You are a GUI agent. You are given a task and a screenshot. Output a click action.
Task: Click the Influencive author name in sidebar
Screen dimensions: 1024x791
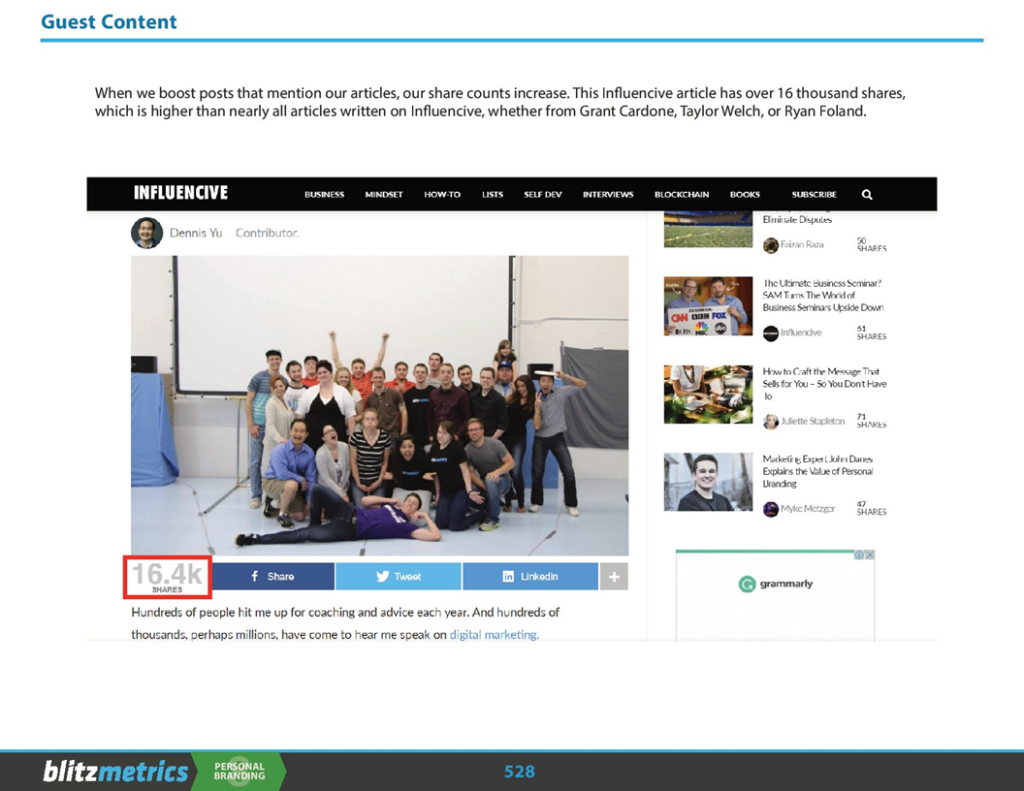coord(801,332)
